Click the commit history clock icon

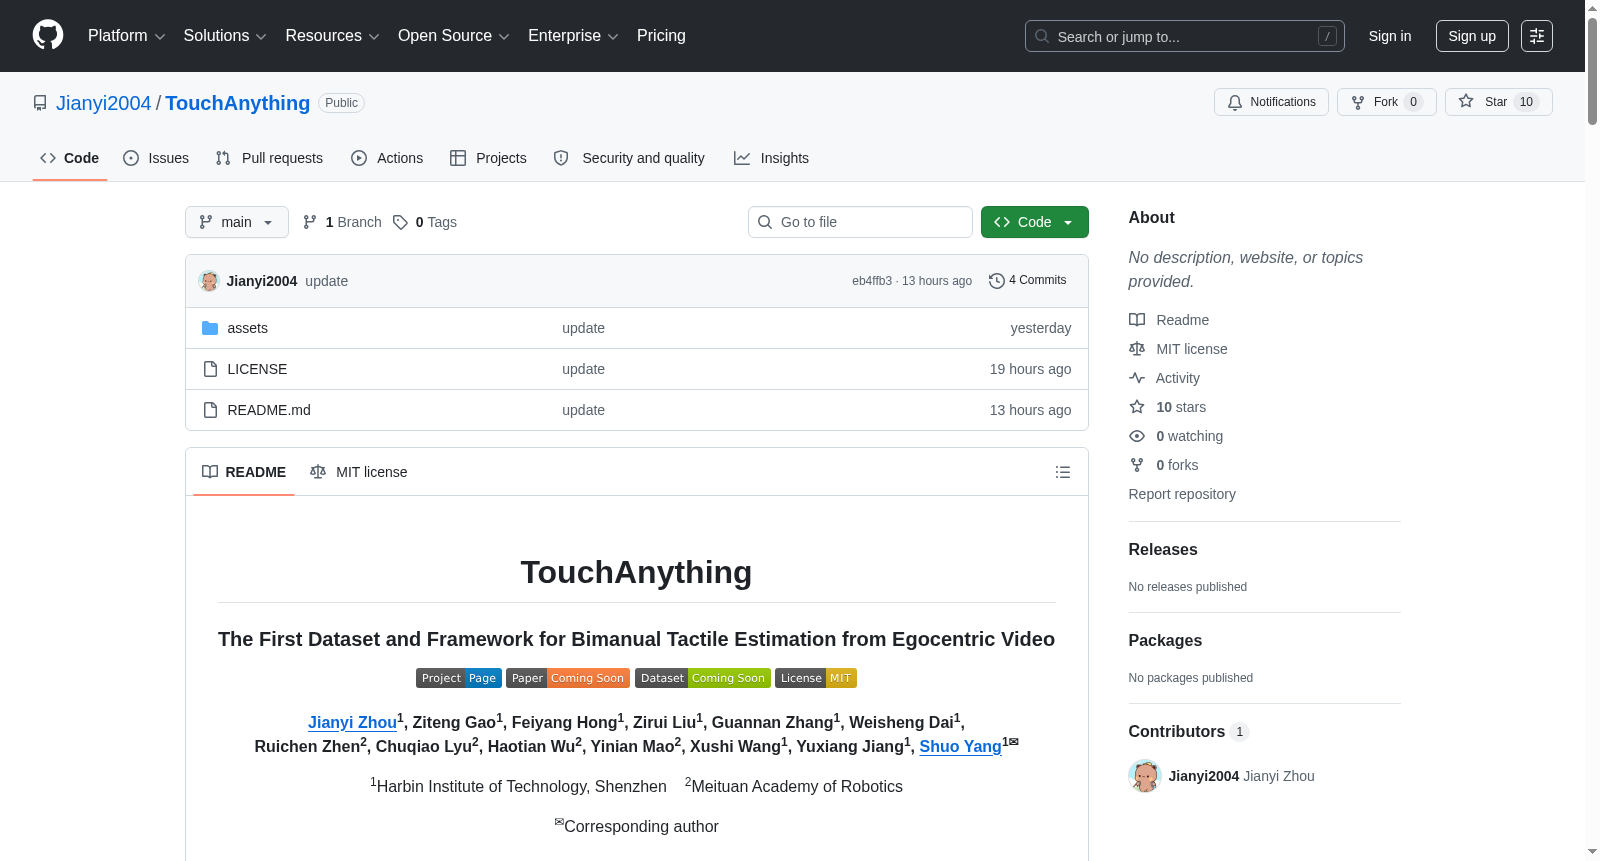[x=996, y=281]
